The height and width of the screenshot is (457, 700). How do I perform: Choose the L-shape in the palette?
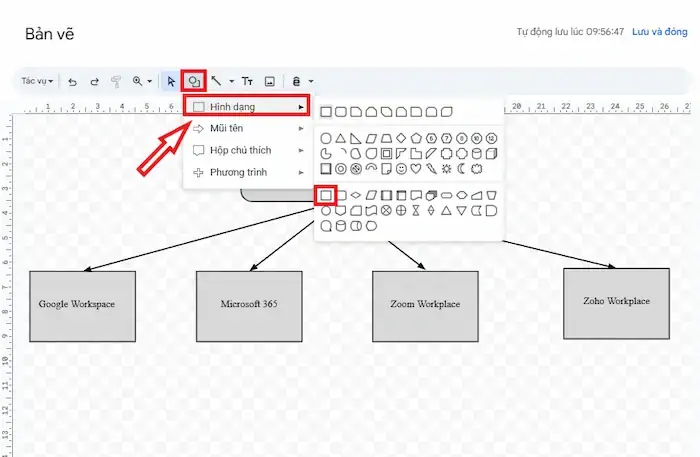416,154
